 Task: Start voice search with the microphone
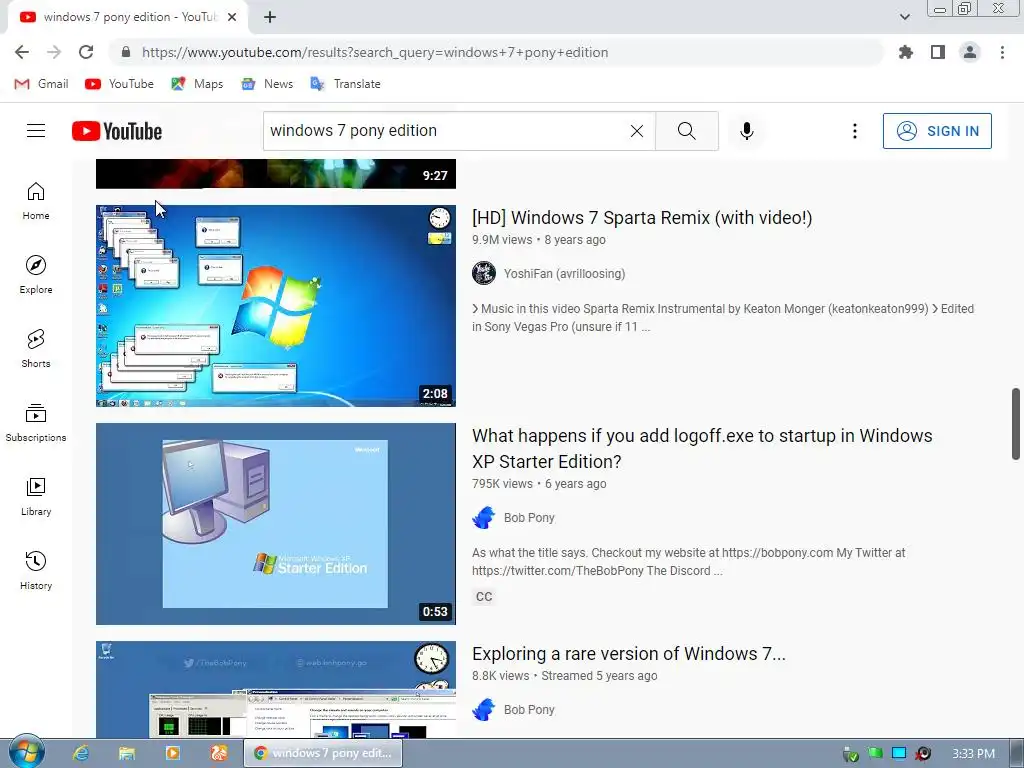pyautogui.click(x=747, y=131)
